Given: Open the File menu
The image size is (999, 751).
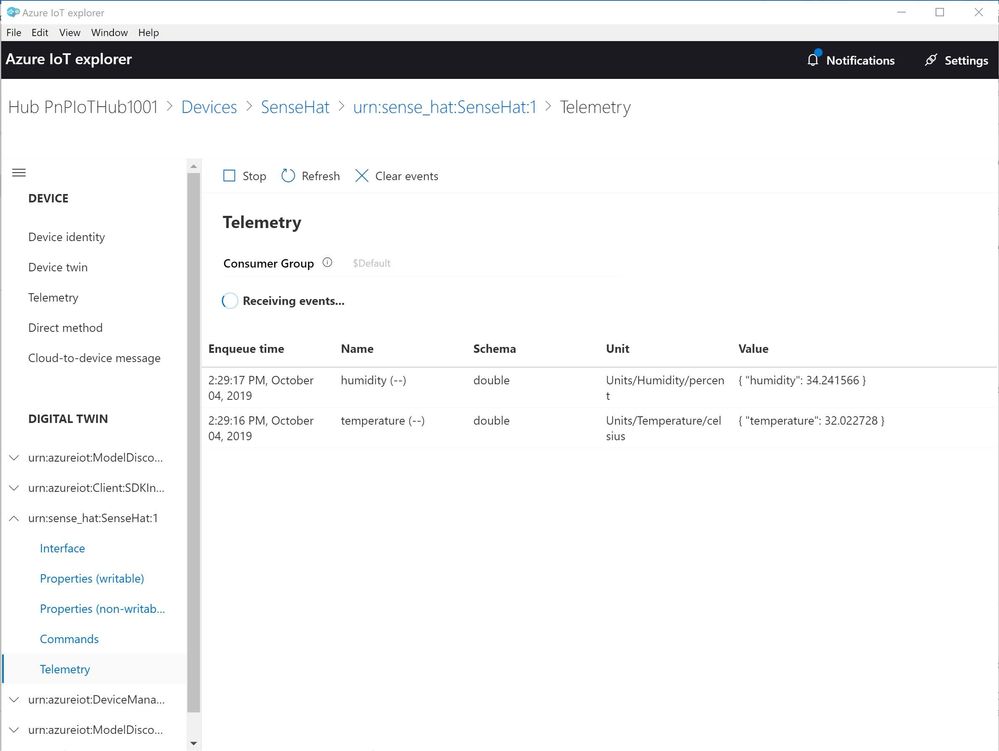Looking at the screenshot, I should [x=13, y=32].
